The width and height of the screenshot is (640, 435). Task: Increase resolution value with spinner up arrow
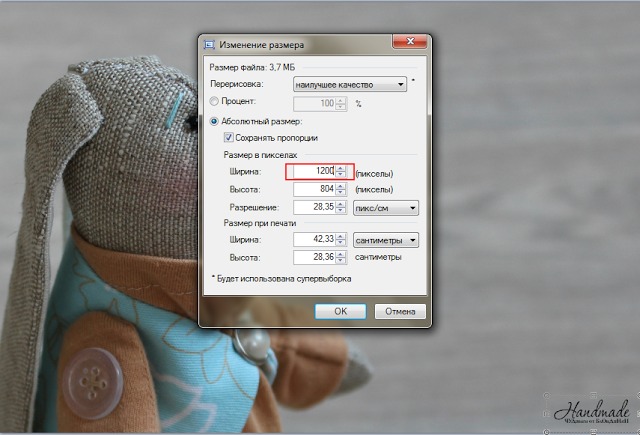pyautogui.click(x=341, y=204)
